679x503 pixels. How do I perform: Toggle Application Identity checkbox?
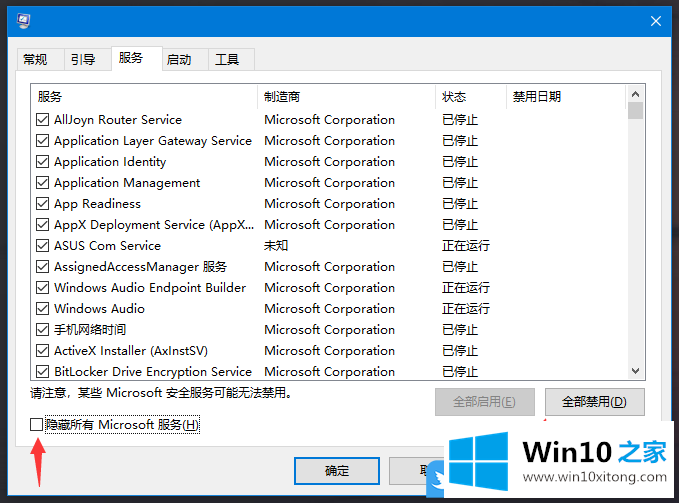42,161
